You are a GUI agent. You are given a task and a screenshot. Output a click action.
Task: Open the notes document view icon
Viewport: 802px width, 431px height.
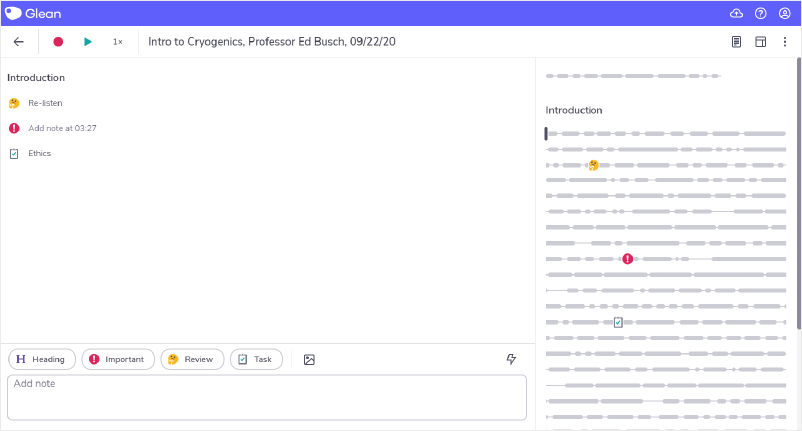pos(737,42)
